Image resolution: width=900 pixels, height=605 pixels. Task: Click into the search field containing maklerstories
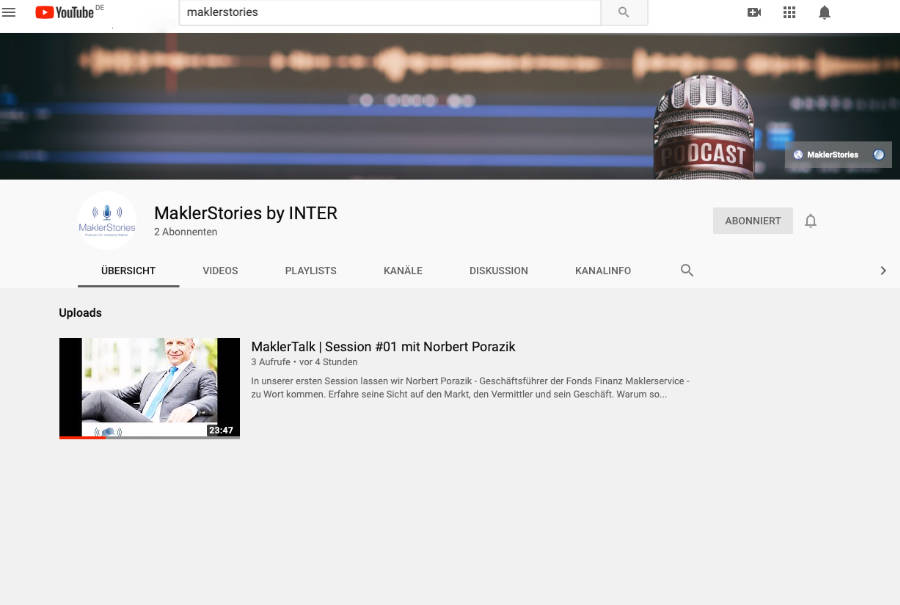pos(390,12)
